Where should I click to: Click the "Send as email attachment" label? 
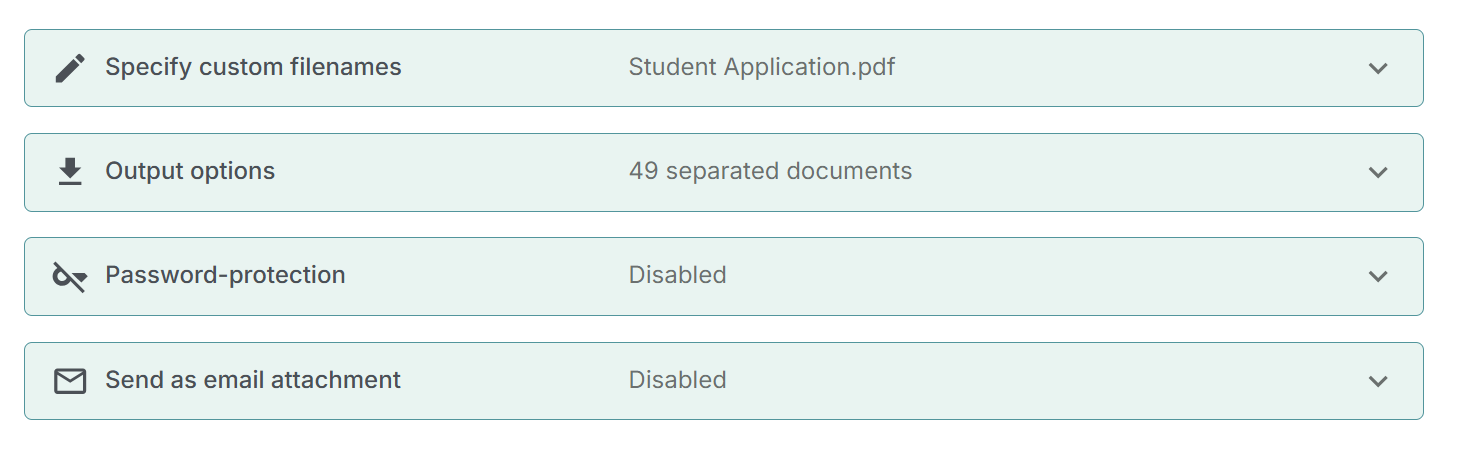coord(253,380)
